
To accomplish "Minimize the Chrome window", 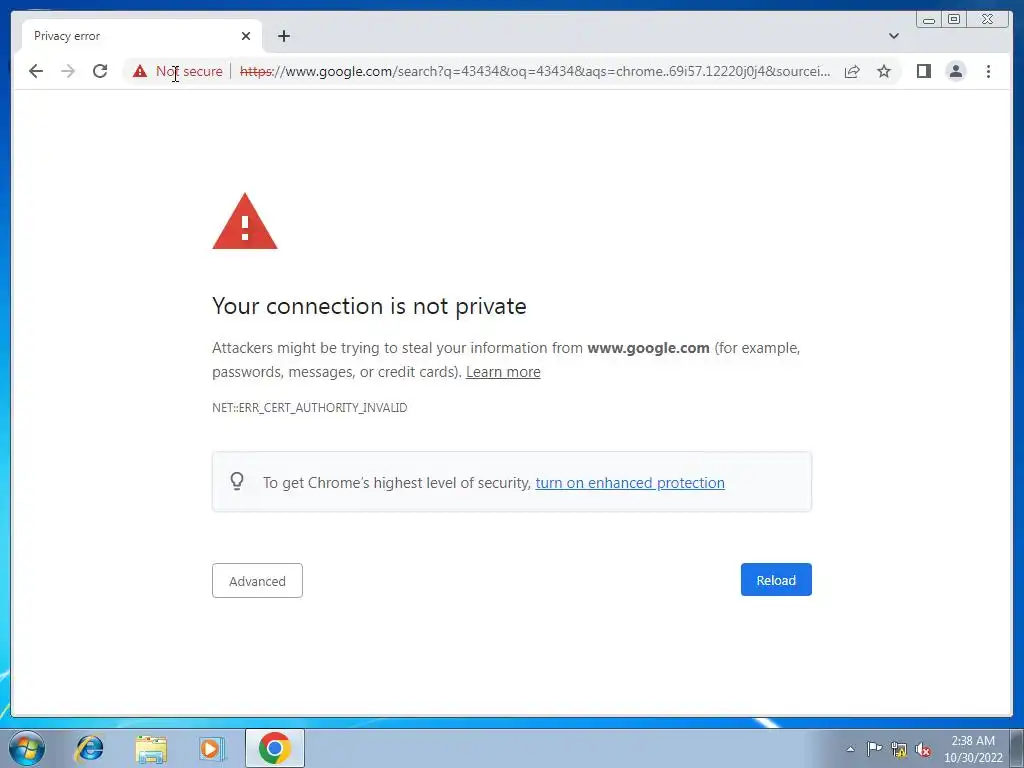I will [x=929, y=20].
